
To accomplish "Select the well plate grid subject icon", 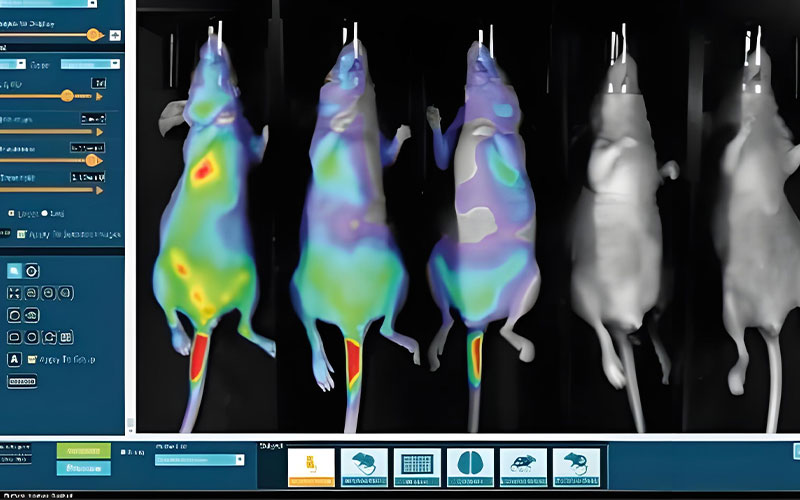I will pos(417,466).
